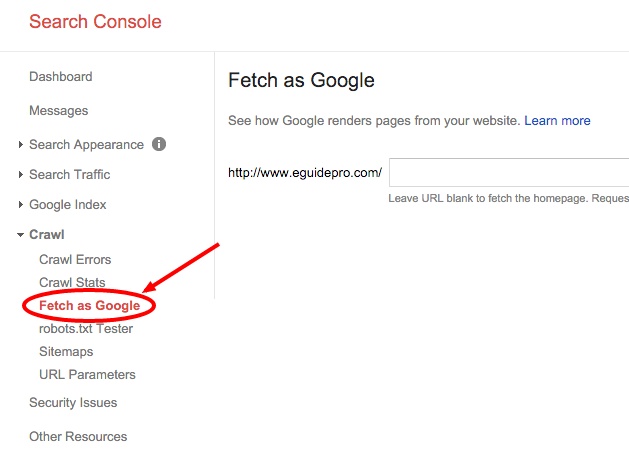This screenshot has width=629, height=462.
Task: Open URL Parameters settings
Action: coord(87,375)
